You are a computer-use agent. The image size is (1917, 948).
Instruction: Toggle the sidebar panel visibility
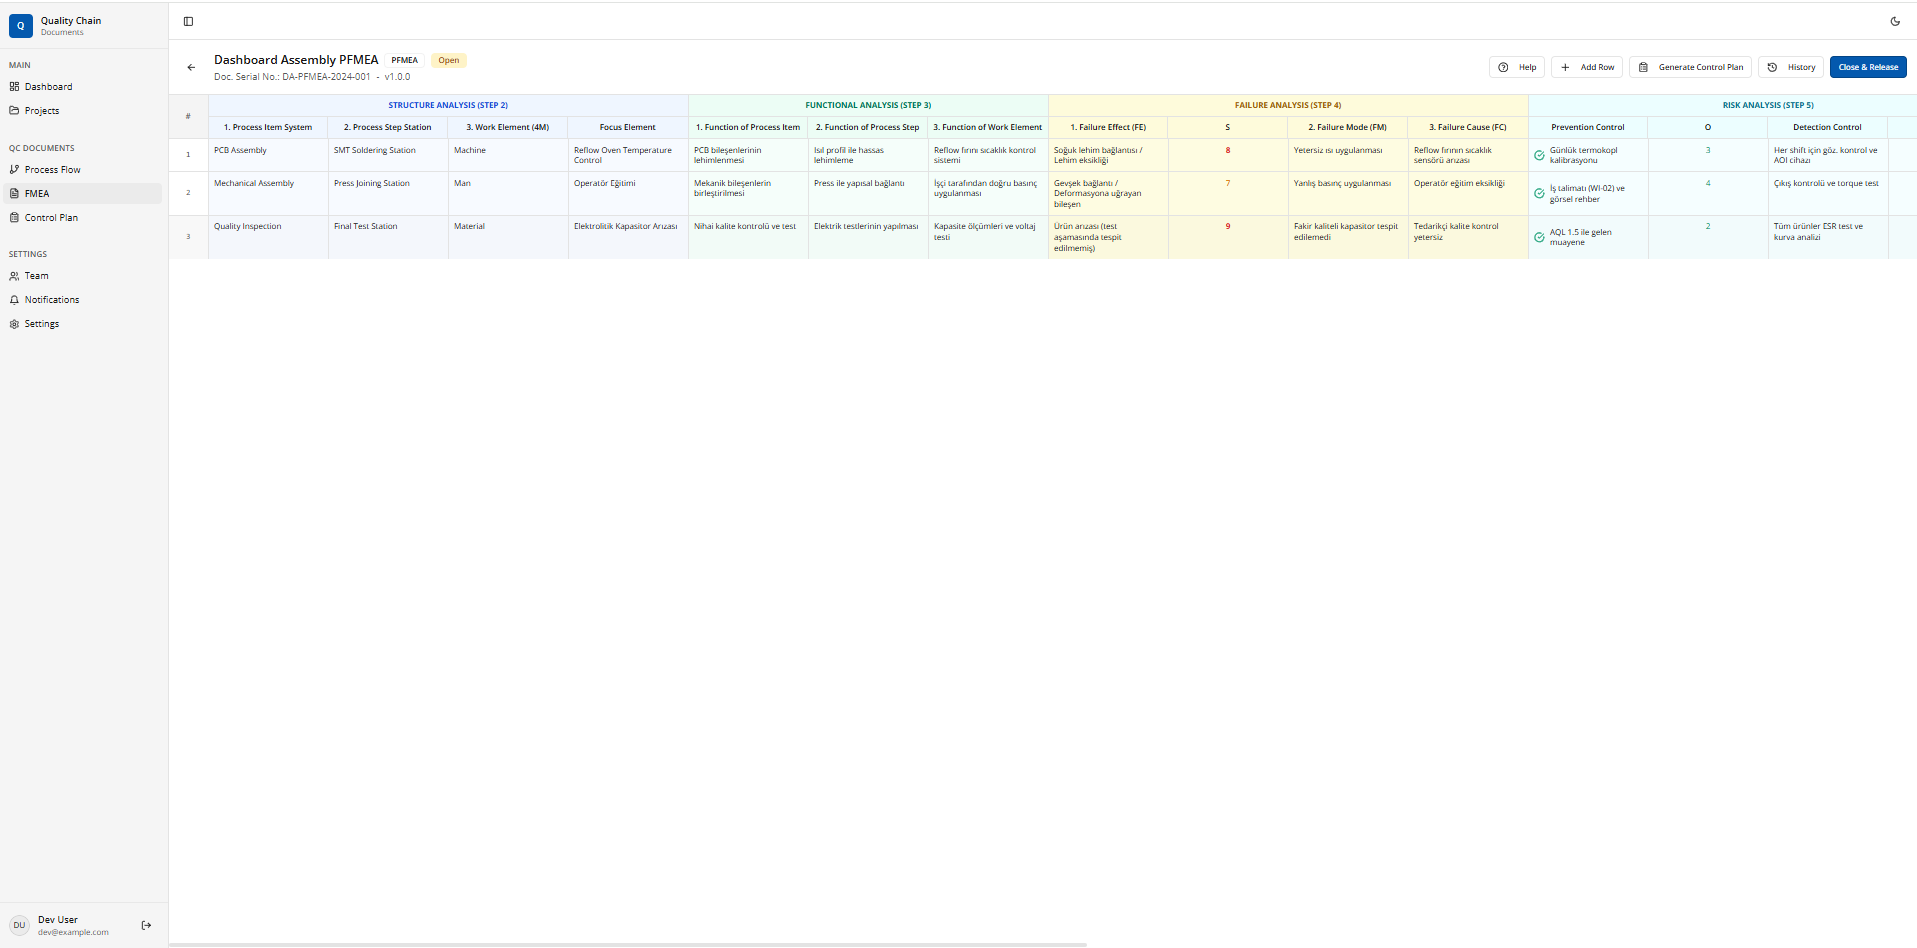(x=189, y=21)
